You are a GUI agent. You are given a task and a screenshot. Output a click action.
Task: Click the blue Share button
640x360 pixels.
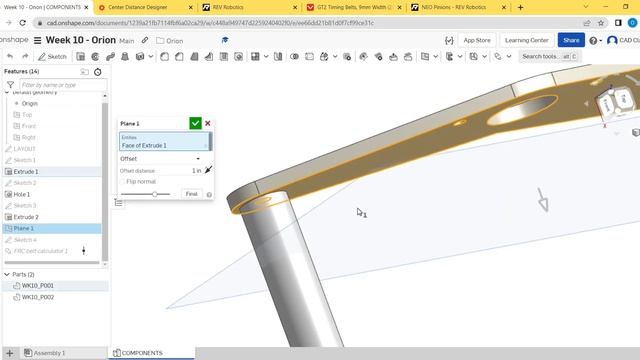coord(571,40)
